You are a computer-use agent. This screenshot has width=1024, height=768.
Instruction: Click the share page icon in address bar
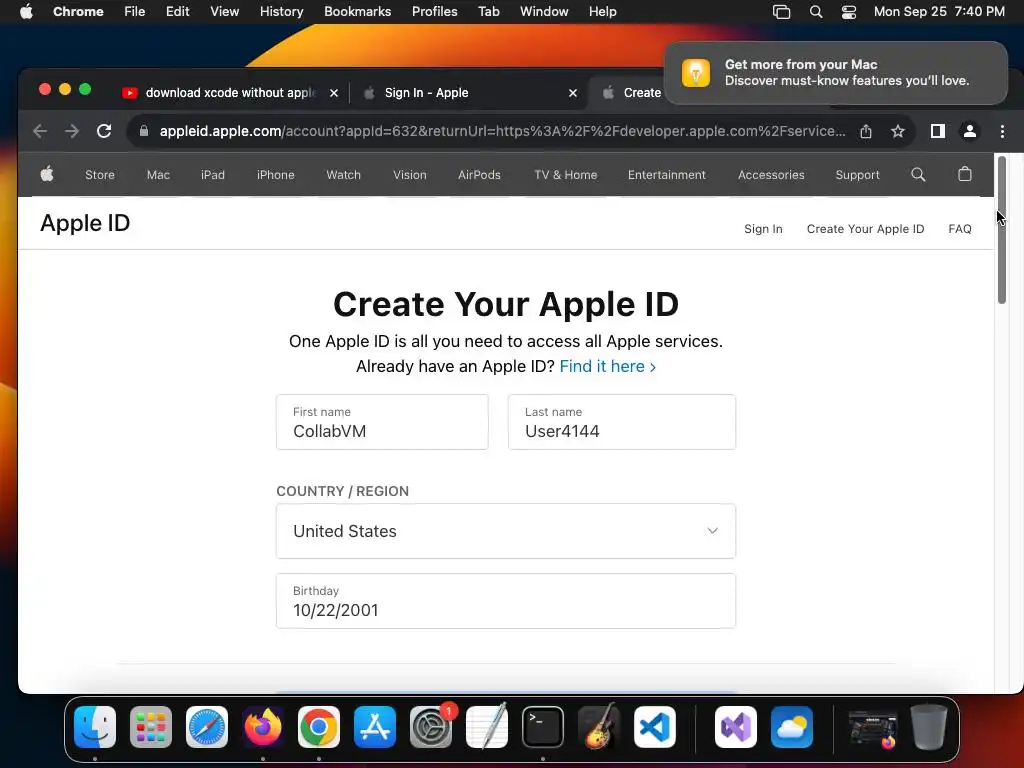pyautogui.click(x=866, y=131)
